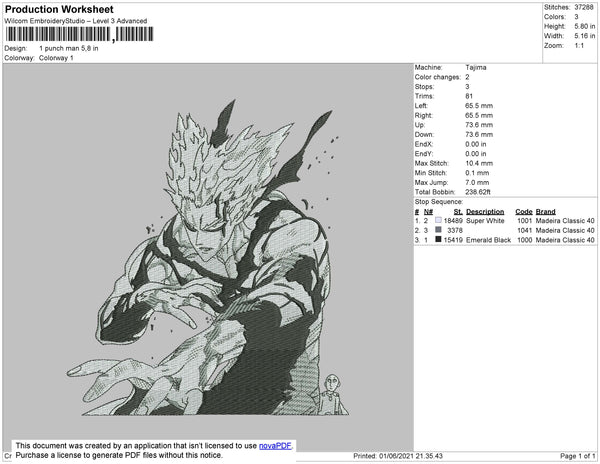
Task: Select the EndX value 0.00 in
Action: coord(476,144)
